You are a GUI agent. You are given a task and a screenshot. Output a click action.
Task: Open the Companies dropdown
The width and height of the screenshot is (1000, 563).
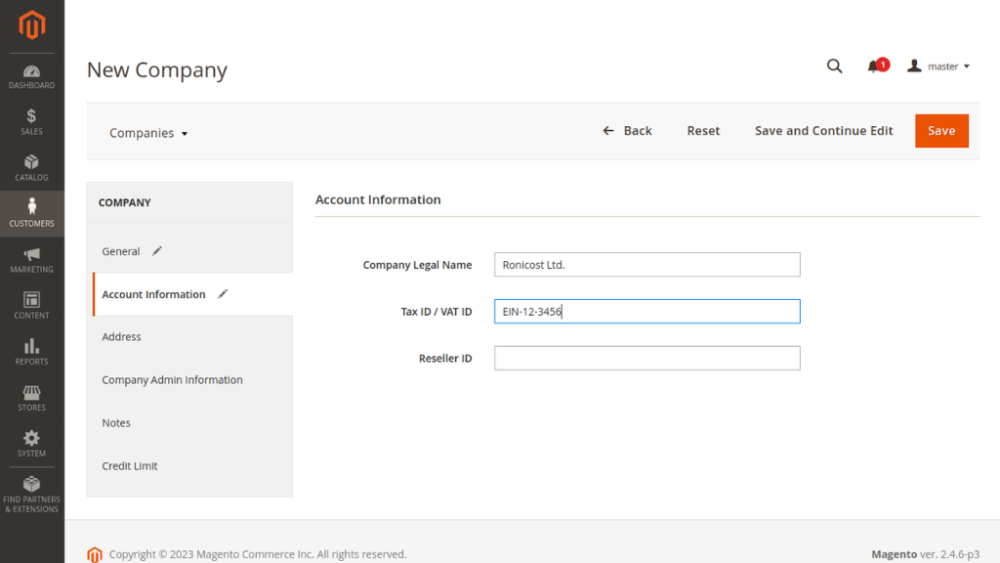pyautogui.click(x=148, y=133)
